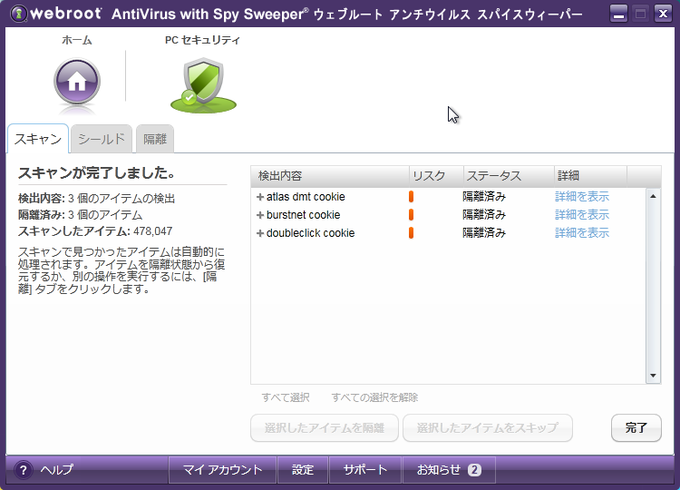
Task: Click the 詳細 column header
Action: 590,176
